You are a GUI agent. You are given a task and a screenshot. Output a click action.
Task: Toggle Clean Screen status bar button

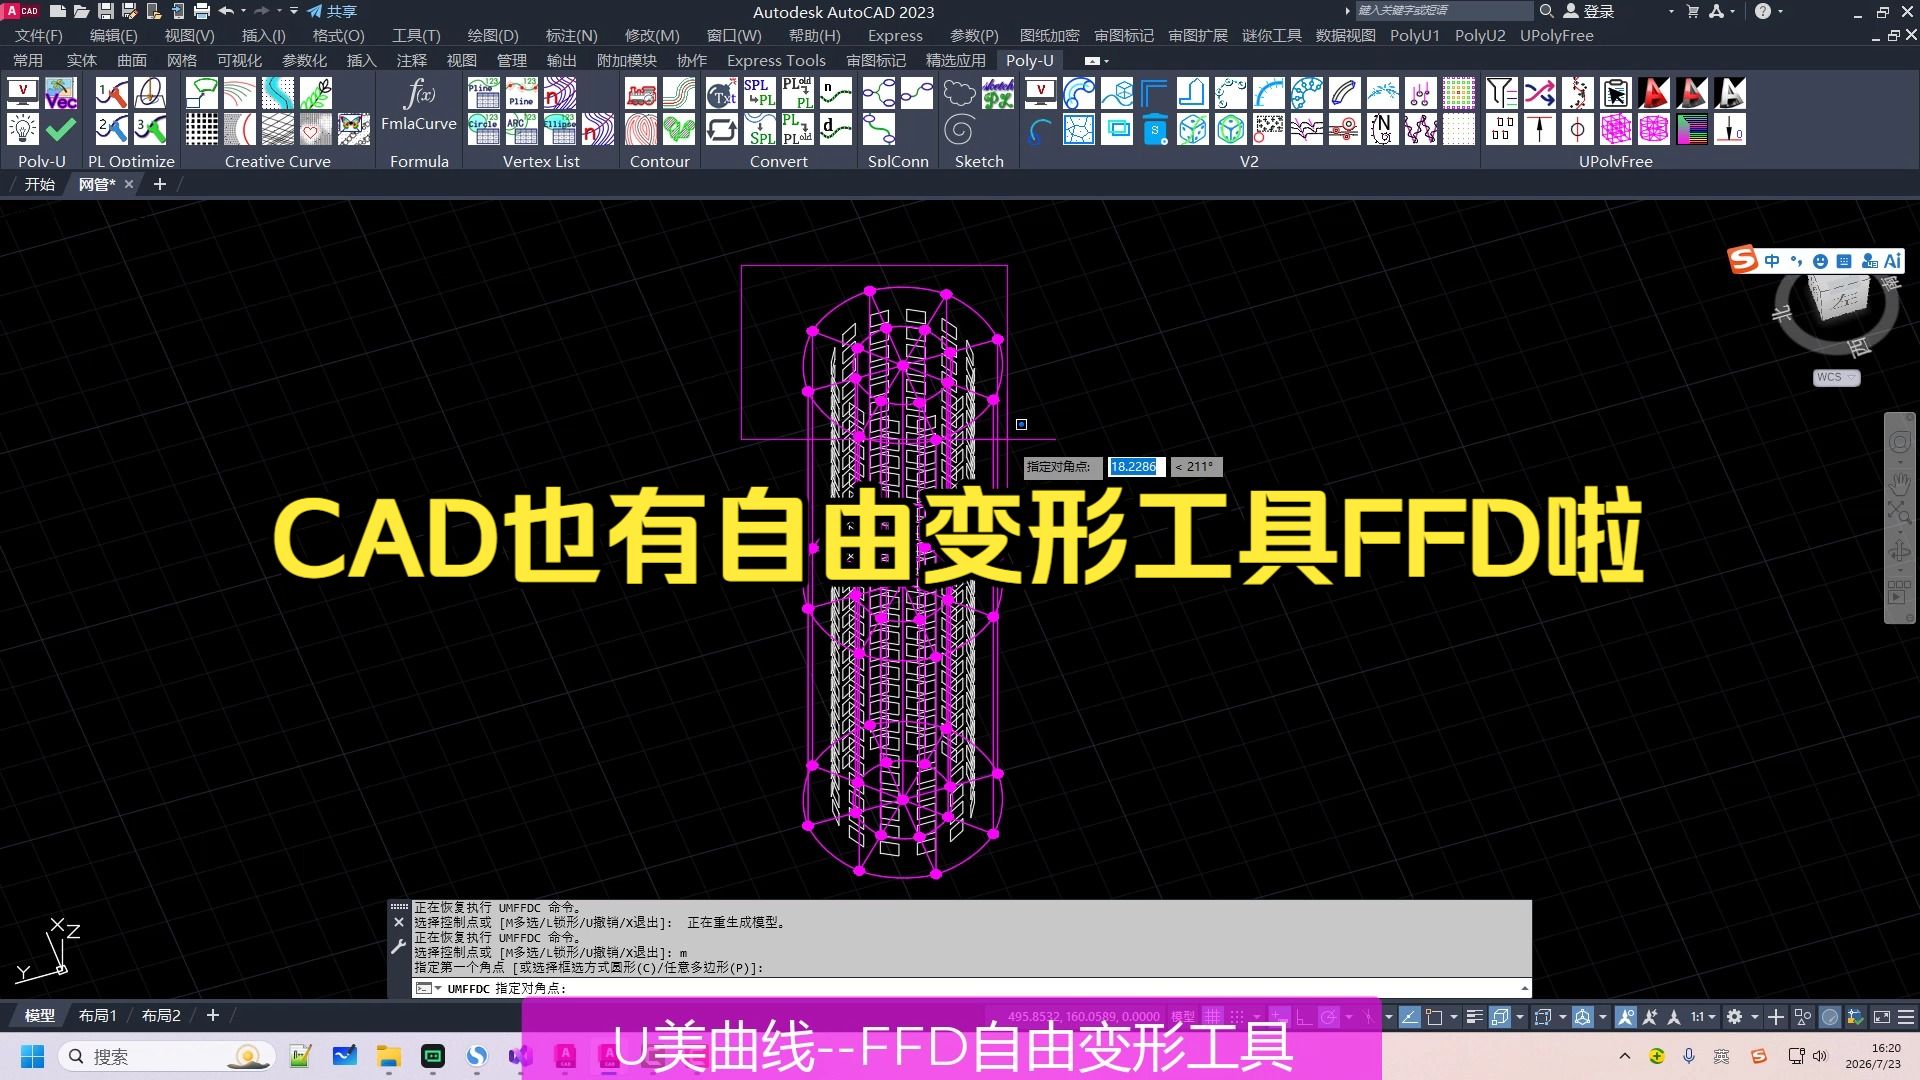(1881, 1017)
